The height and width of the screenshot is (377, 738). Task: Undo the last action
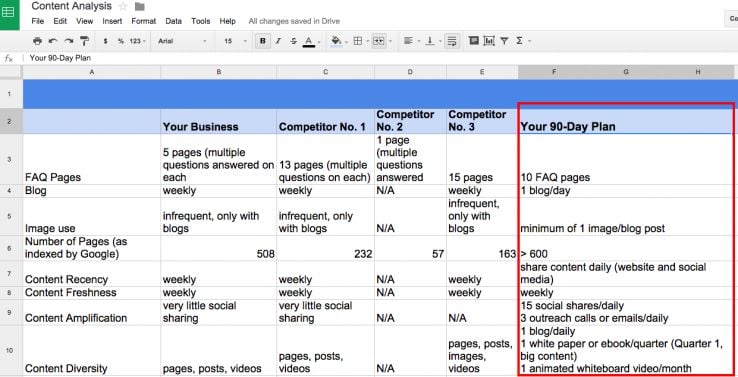[53, 41]
